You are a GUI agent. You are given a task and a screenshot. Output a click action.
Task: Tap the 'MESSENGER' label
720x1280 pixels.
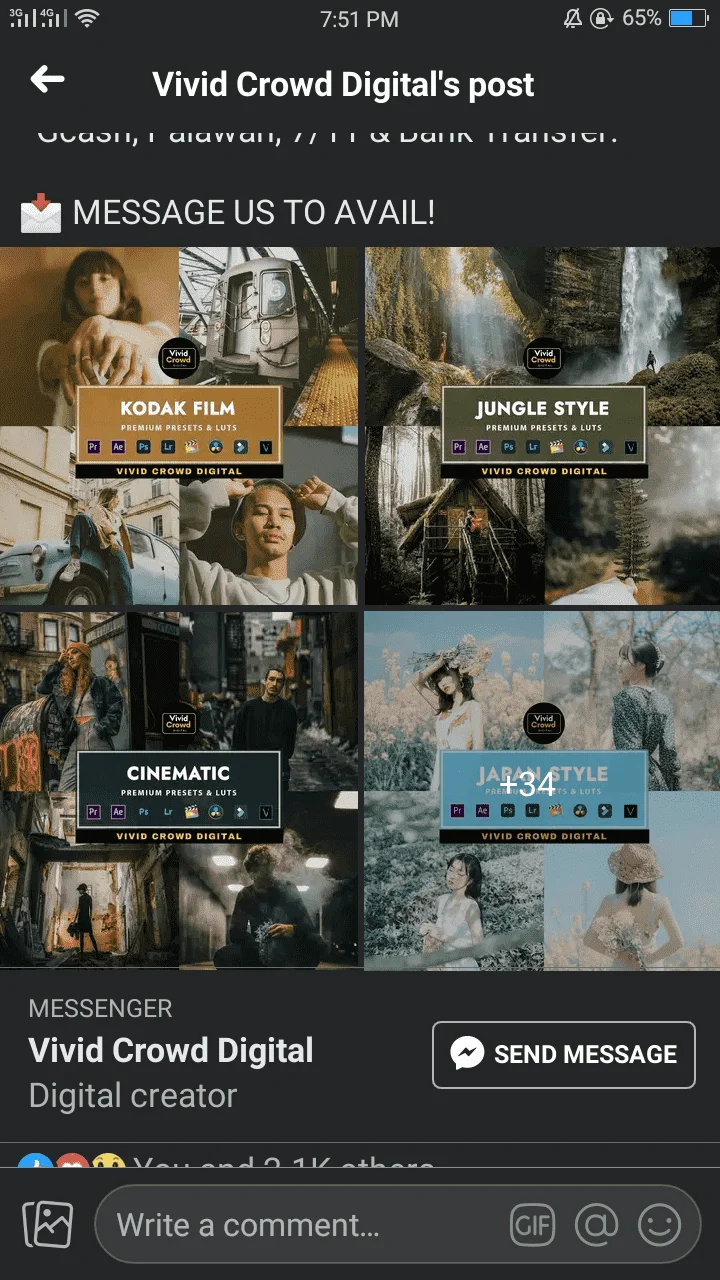[x=100, y=1009]
